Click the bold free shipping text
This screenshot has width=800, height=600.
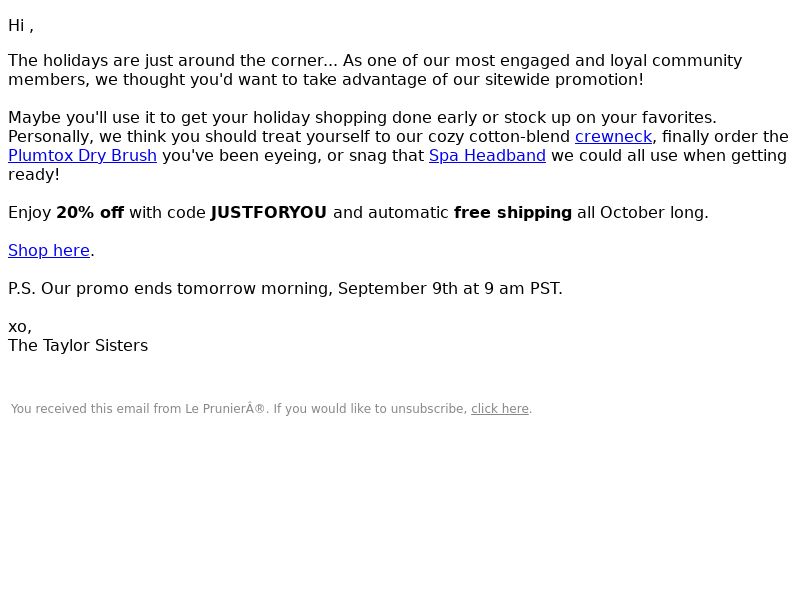tap(513, 213)
